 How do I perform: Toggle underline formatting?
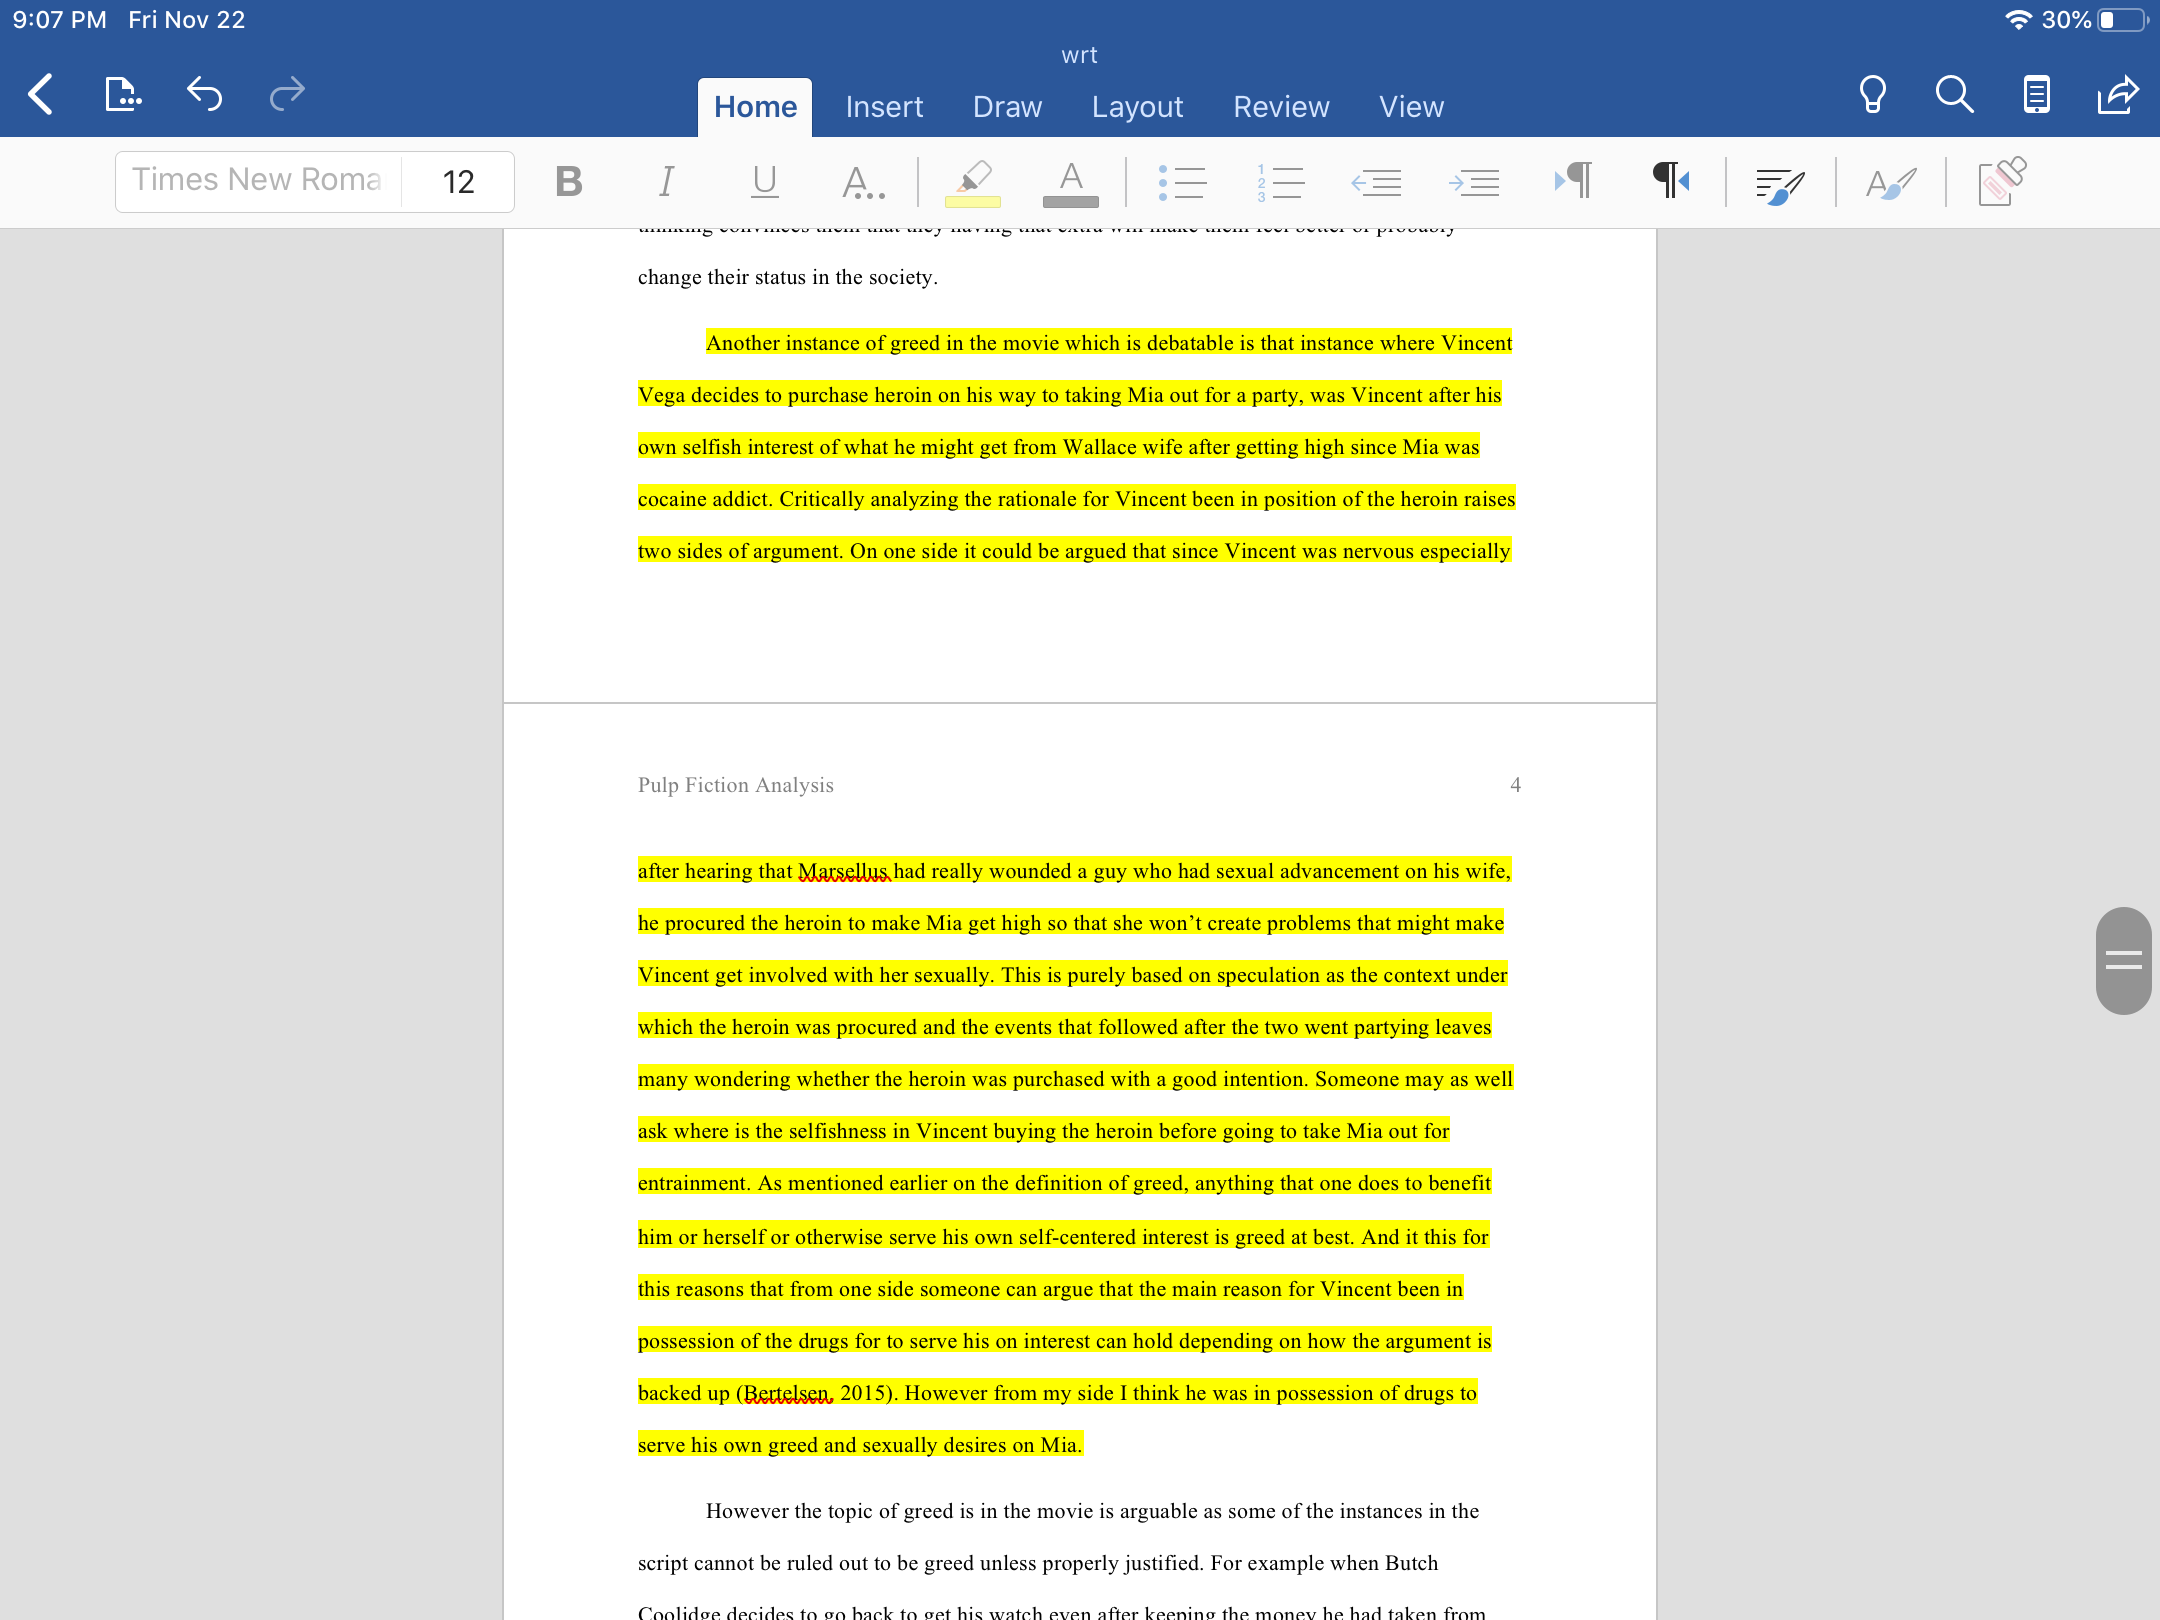click(x=764, y=182)
